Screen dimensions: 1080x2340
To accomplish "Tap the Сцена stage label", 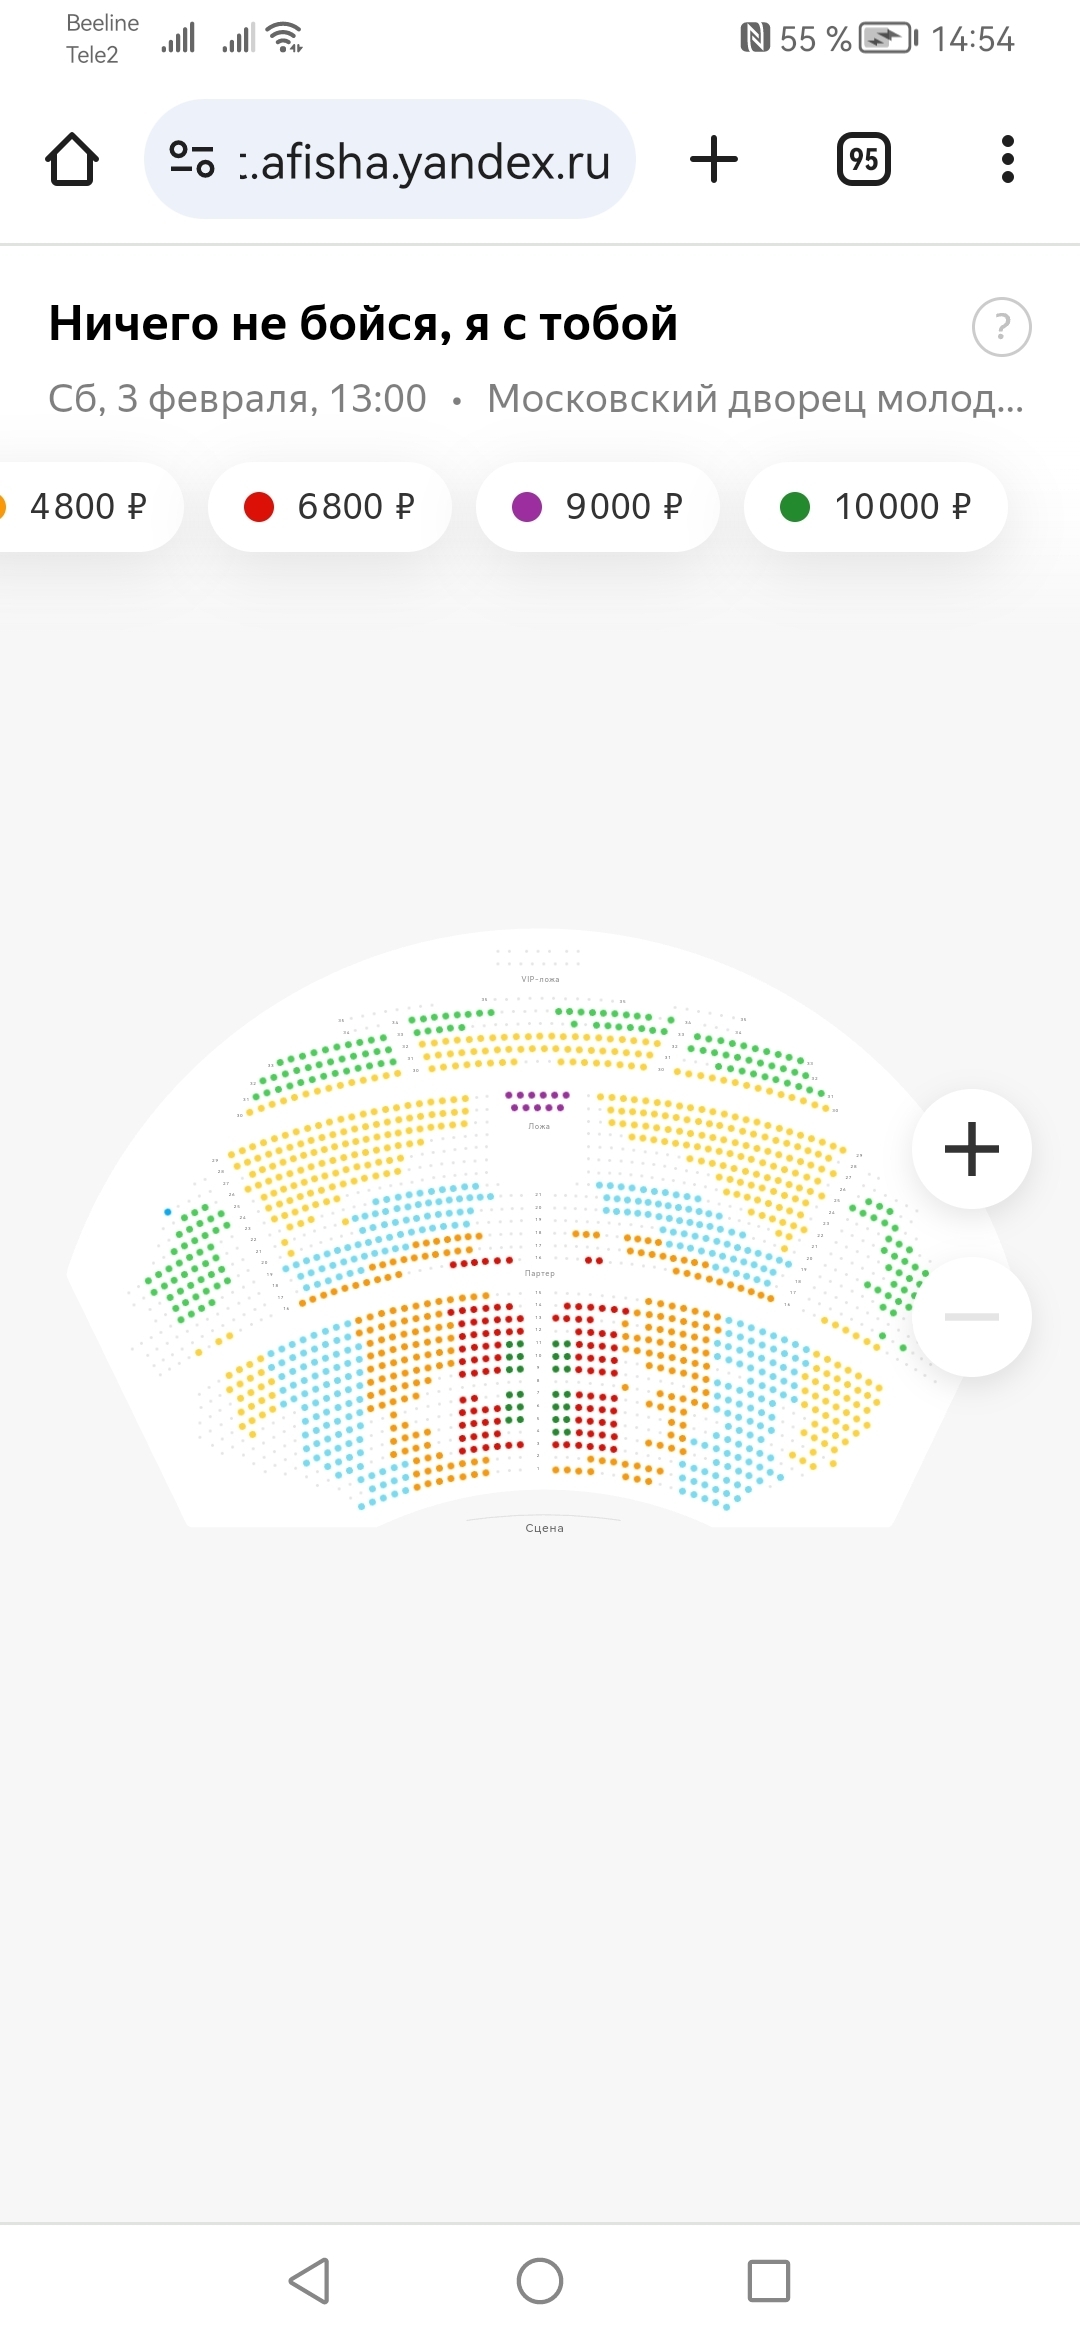I will coord(544,1528).
